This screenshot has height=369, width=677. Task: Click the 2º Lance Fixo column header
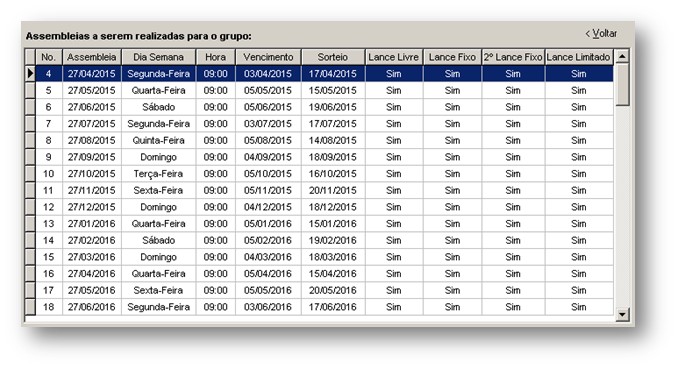[513, 57]
